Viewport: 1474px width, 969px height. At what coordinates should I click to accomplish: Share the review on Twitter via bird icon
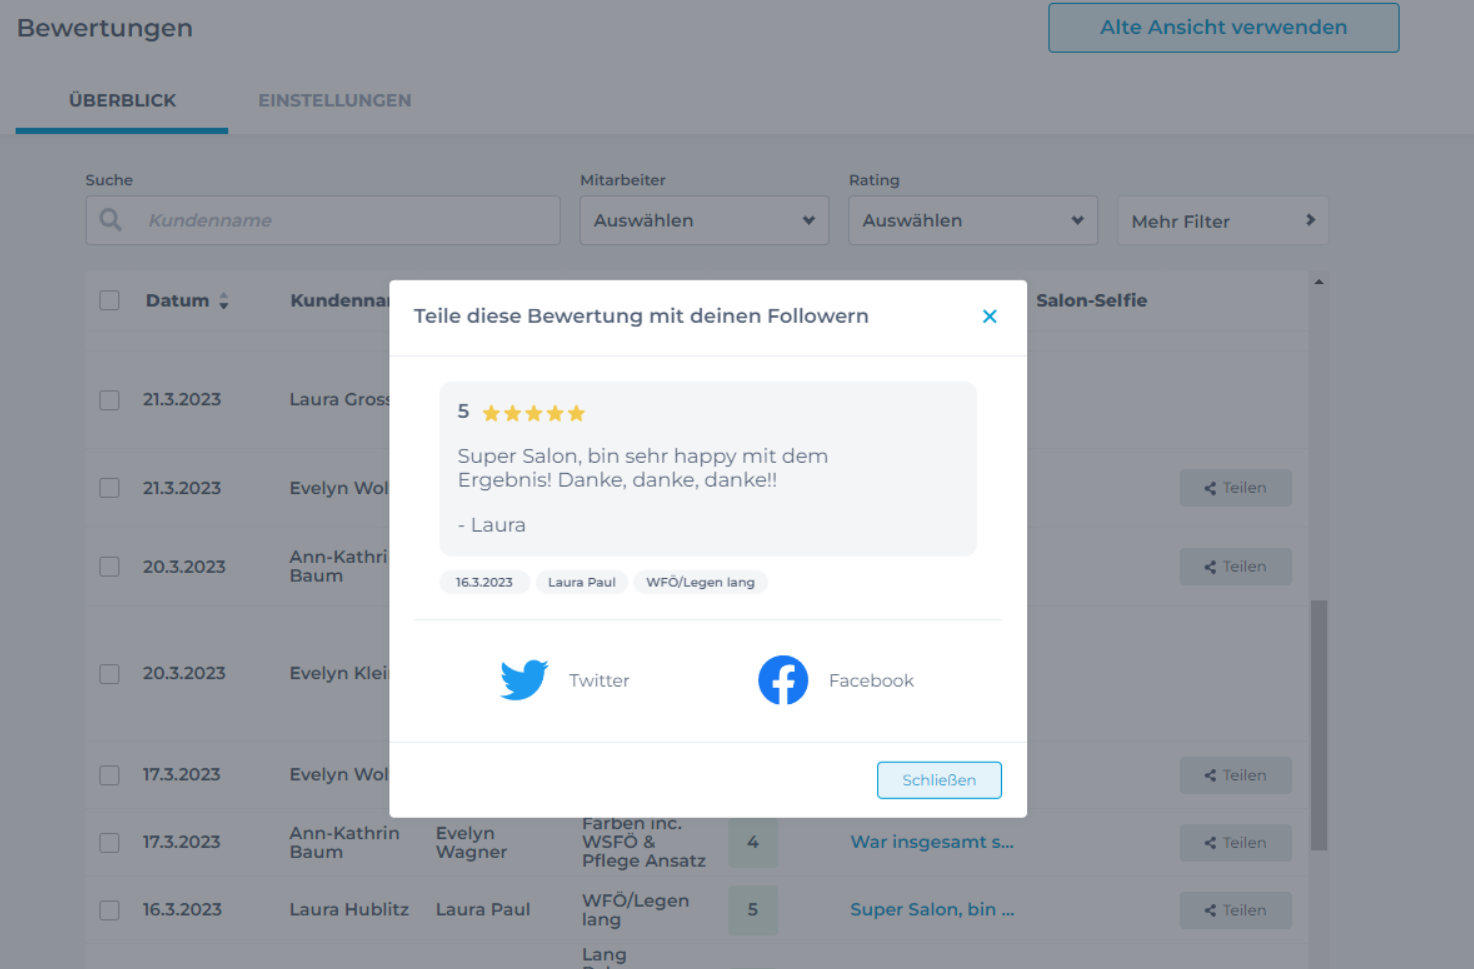(x=524, y=680)
